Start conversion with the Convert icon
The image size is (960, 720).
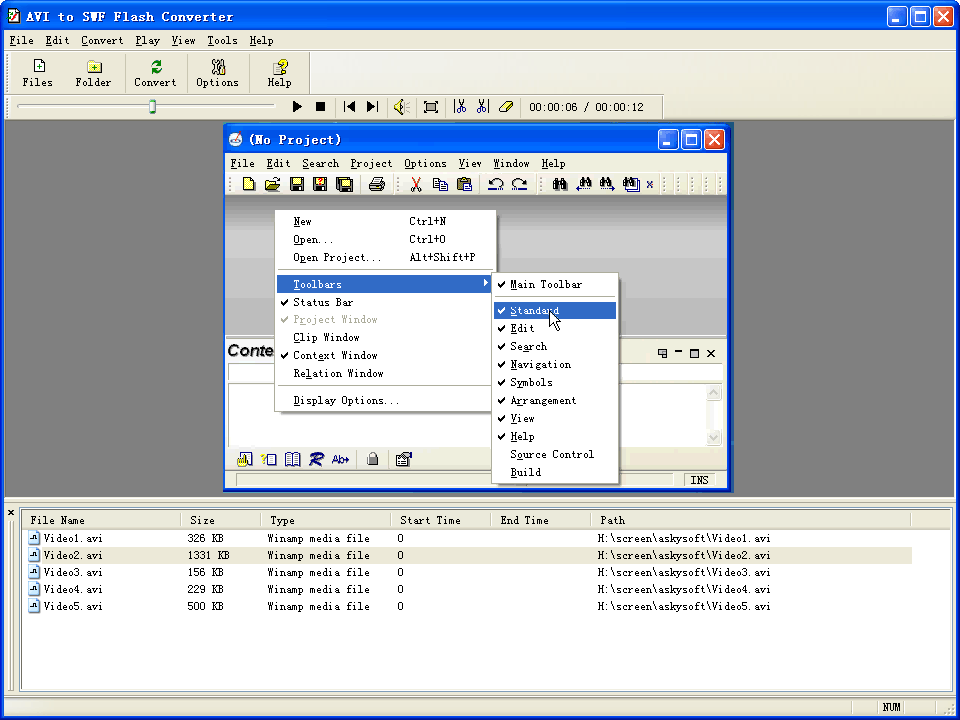156,73
